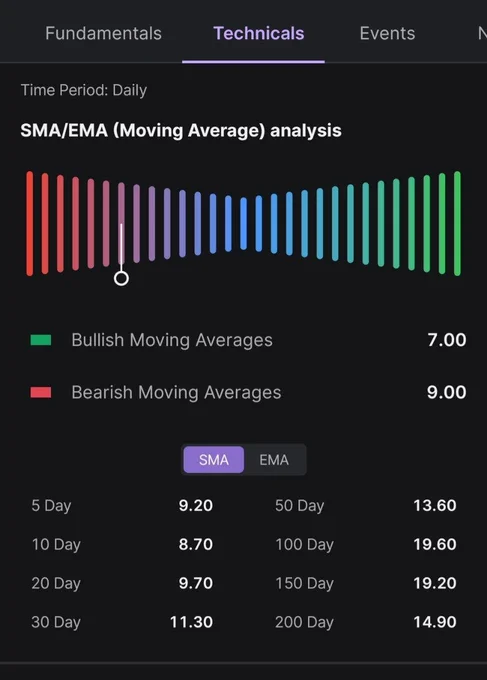This screenshot has width=487, height=680.
Task: Click the rightmost green gauge bar
Action: click(x=457, y=223)
